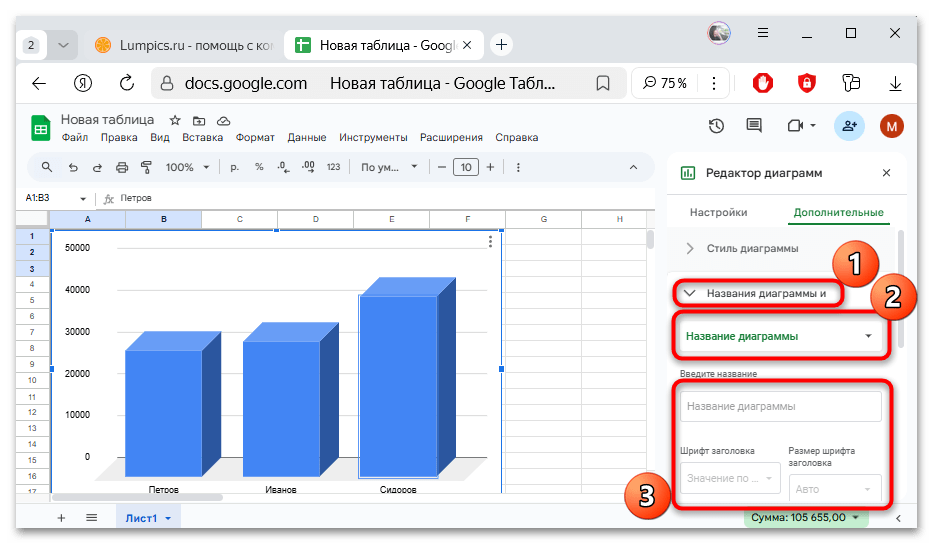Click the search magnifier in the toolbar

(47, 168)
